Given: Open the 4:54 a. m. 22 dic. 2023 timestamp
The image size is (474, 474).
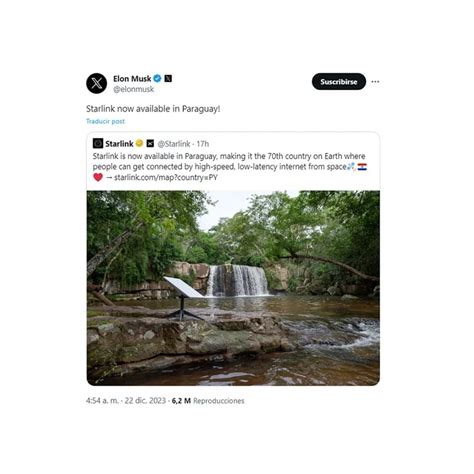Looking at the screenshot, I should tap(126, 401).
